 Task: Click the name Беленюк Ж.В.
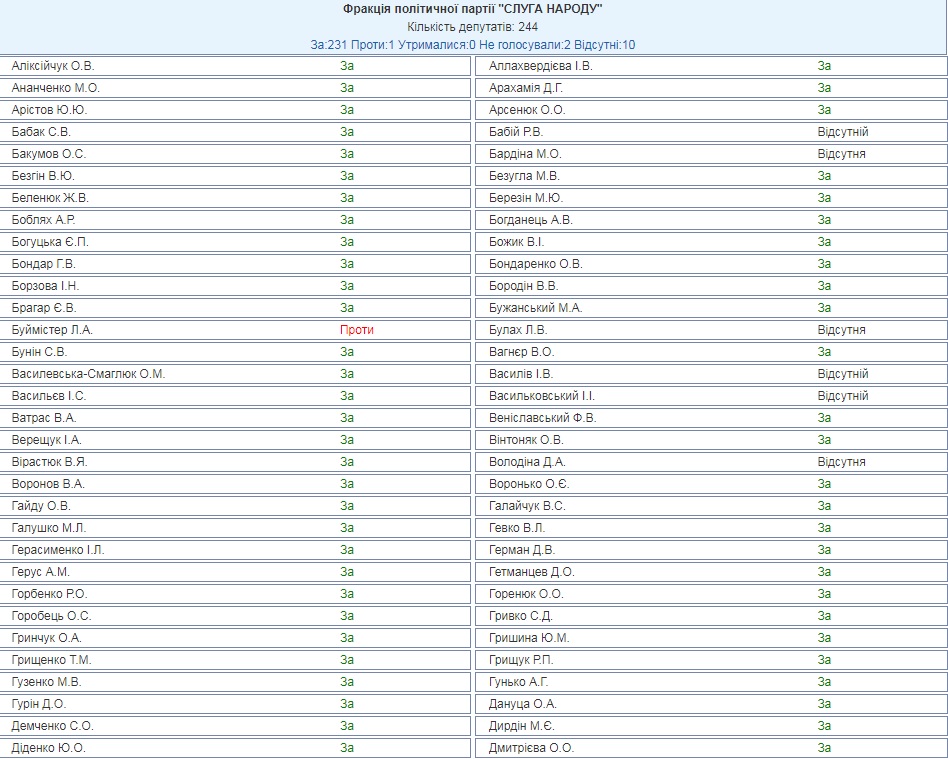[x=50, y=198]
